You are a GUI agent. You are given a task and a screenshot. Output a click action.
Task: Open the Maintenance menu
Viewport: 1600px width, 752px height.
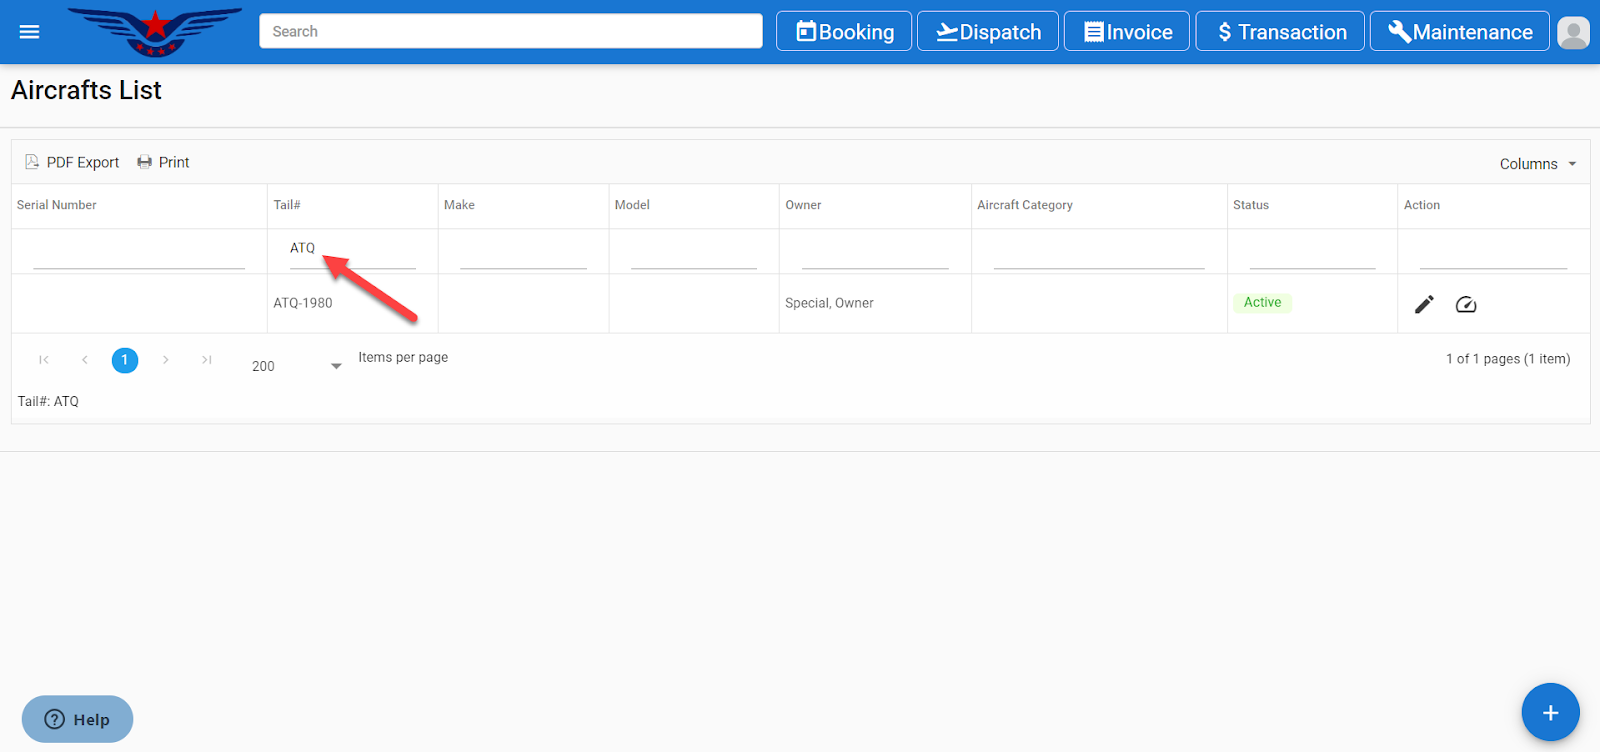click(1459, 32)
